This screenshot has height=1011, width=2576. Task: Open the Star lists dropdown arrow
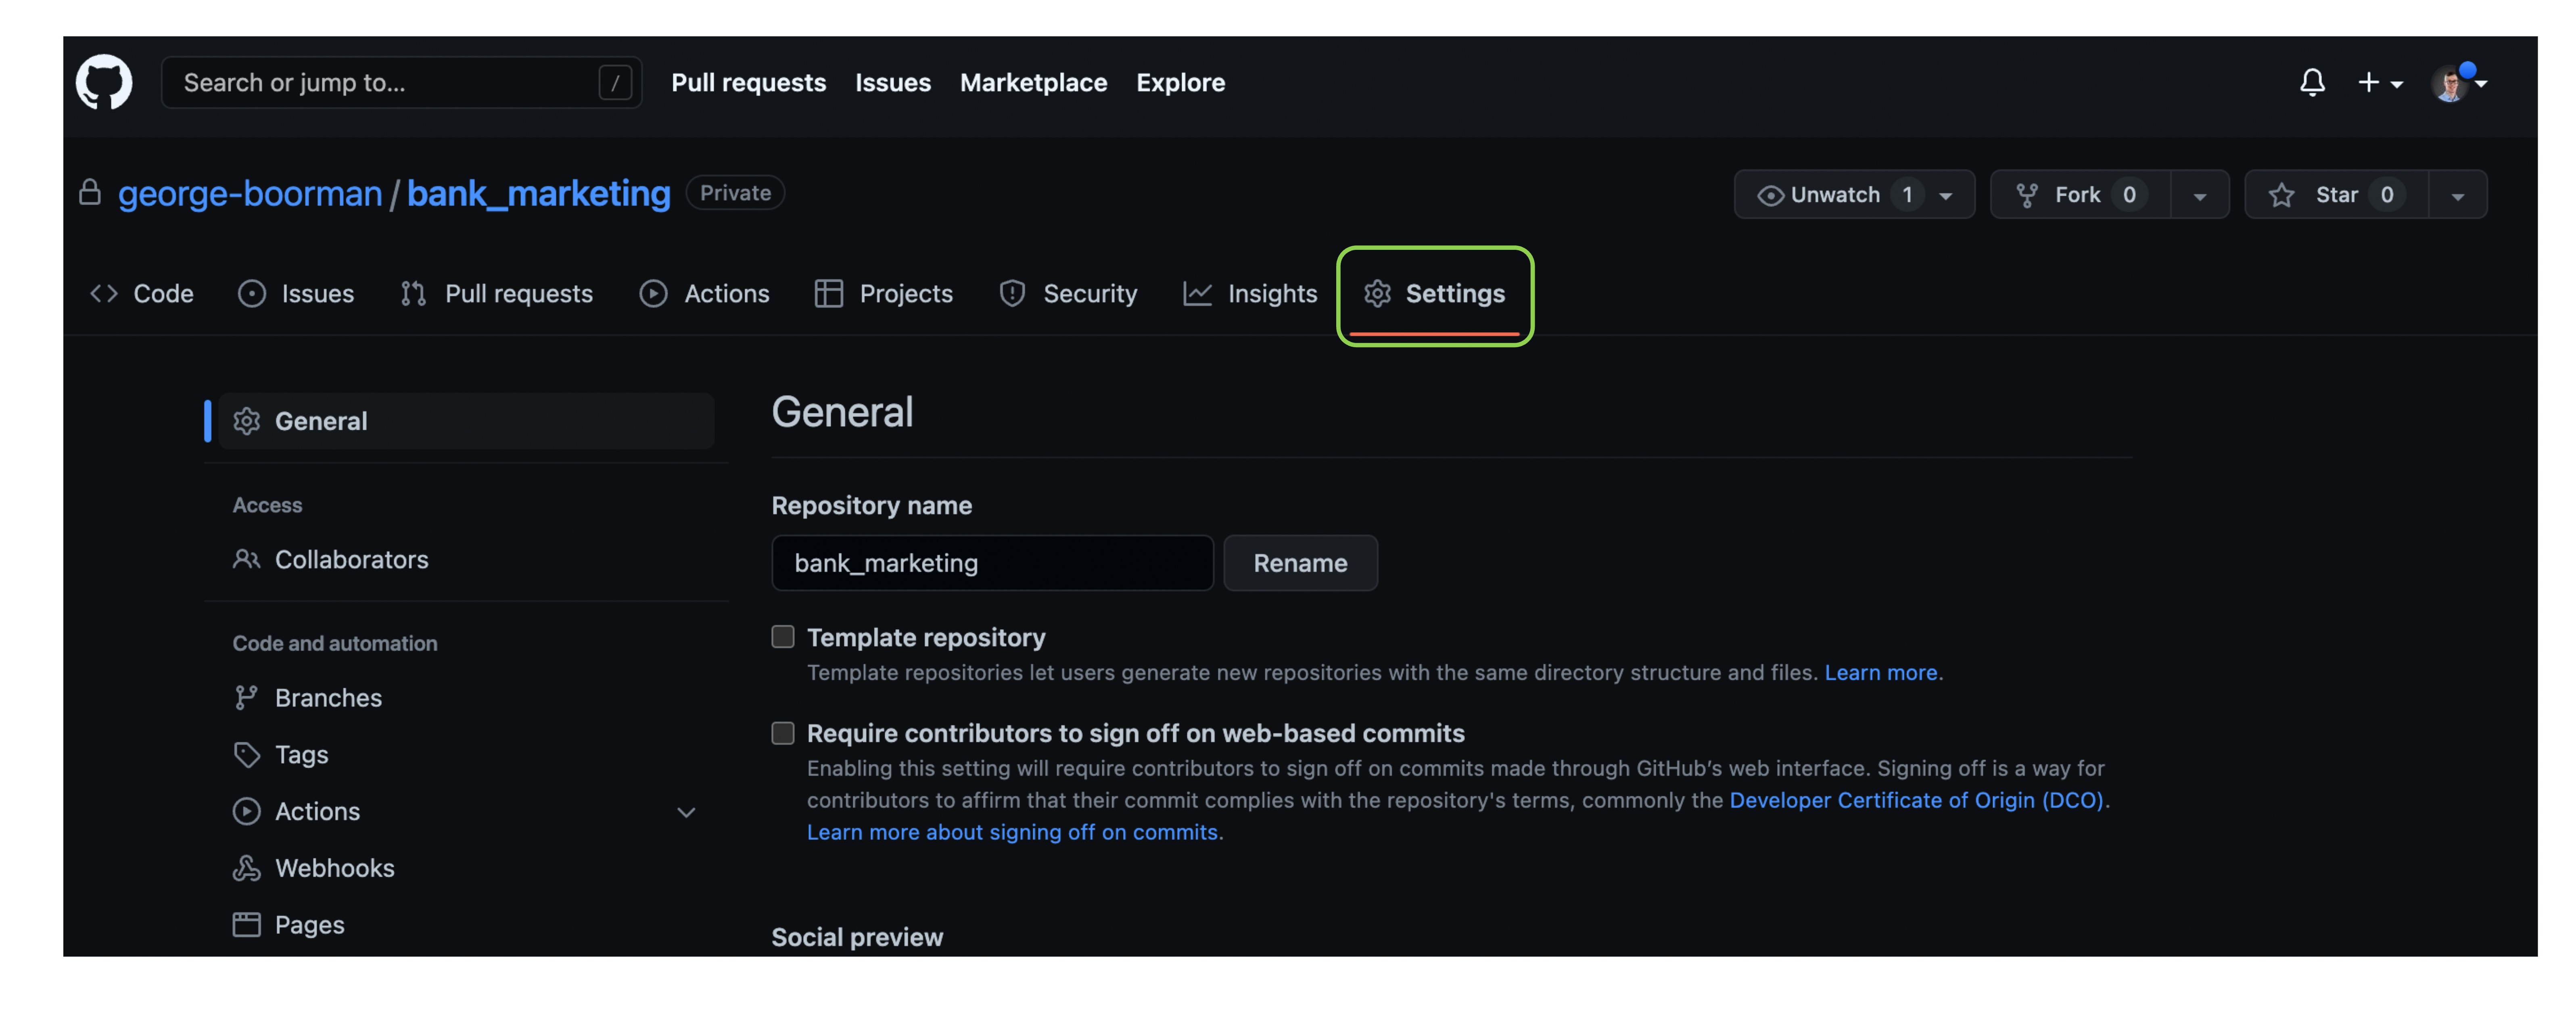[2458, 195]
